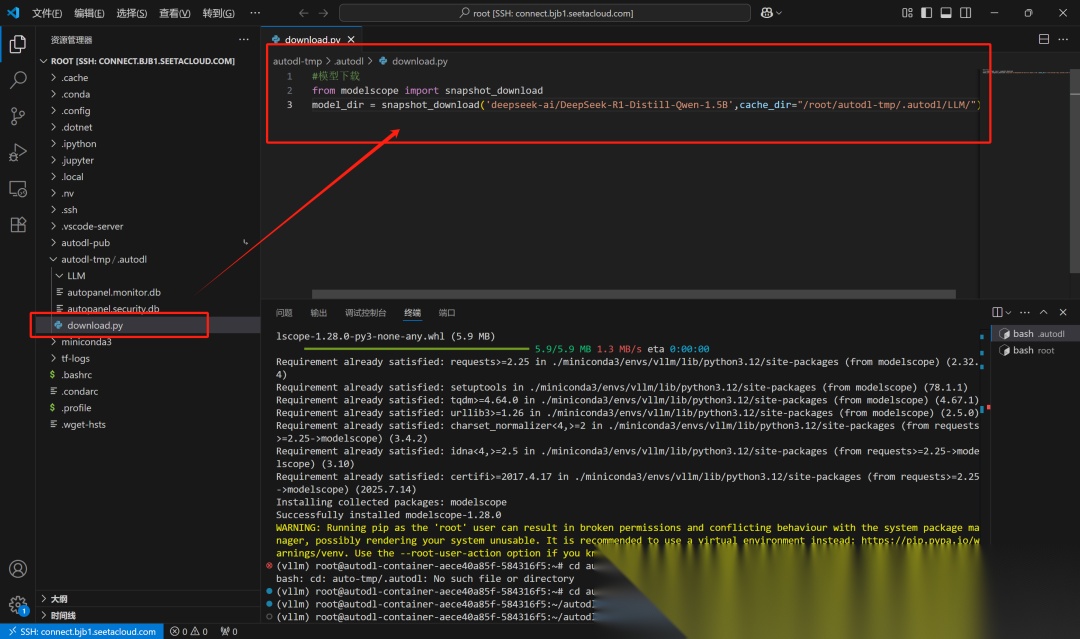Click the SSH remote connection status indicator
1080x639 pixels.
tap(82, 631)
